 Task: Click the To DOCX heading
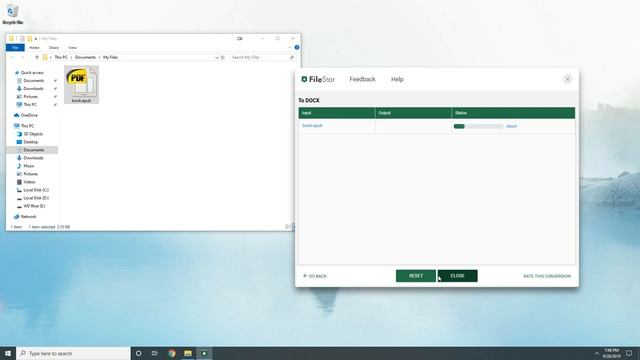pos(309,100)
